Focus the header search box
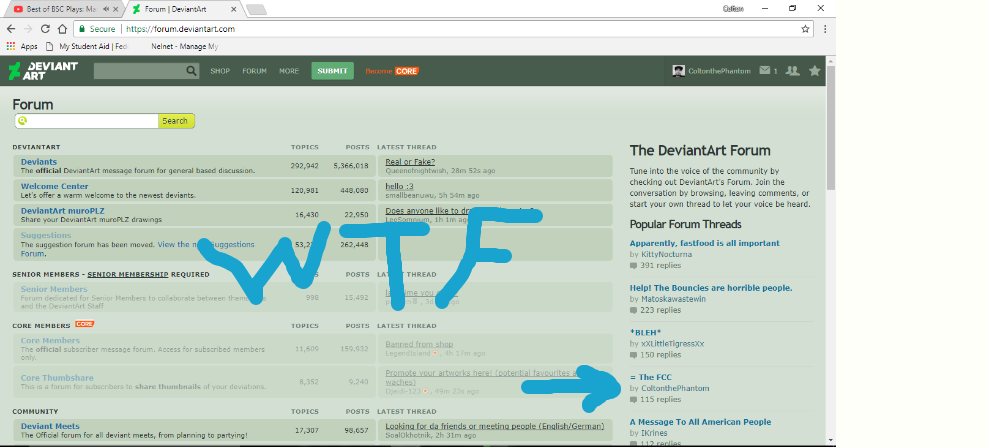 point(139,71)
